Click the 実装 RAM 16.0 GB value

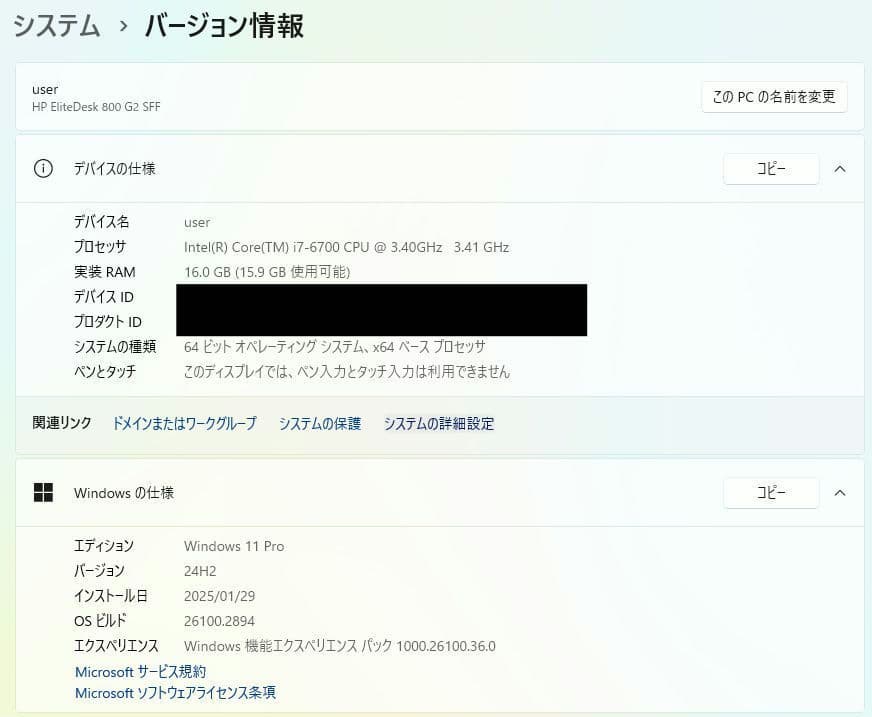pos(266,271)
